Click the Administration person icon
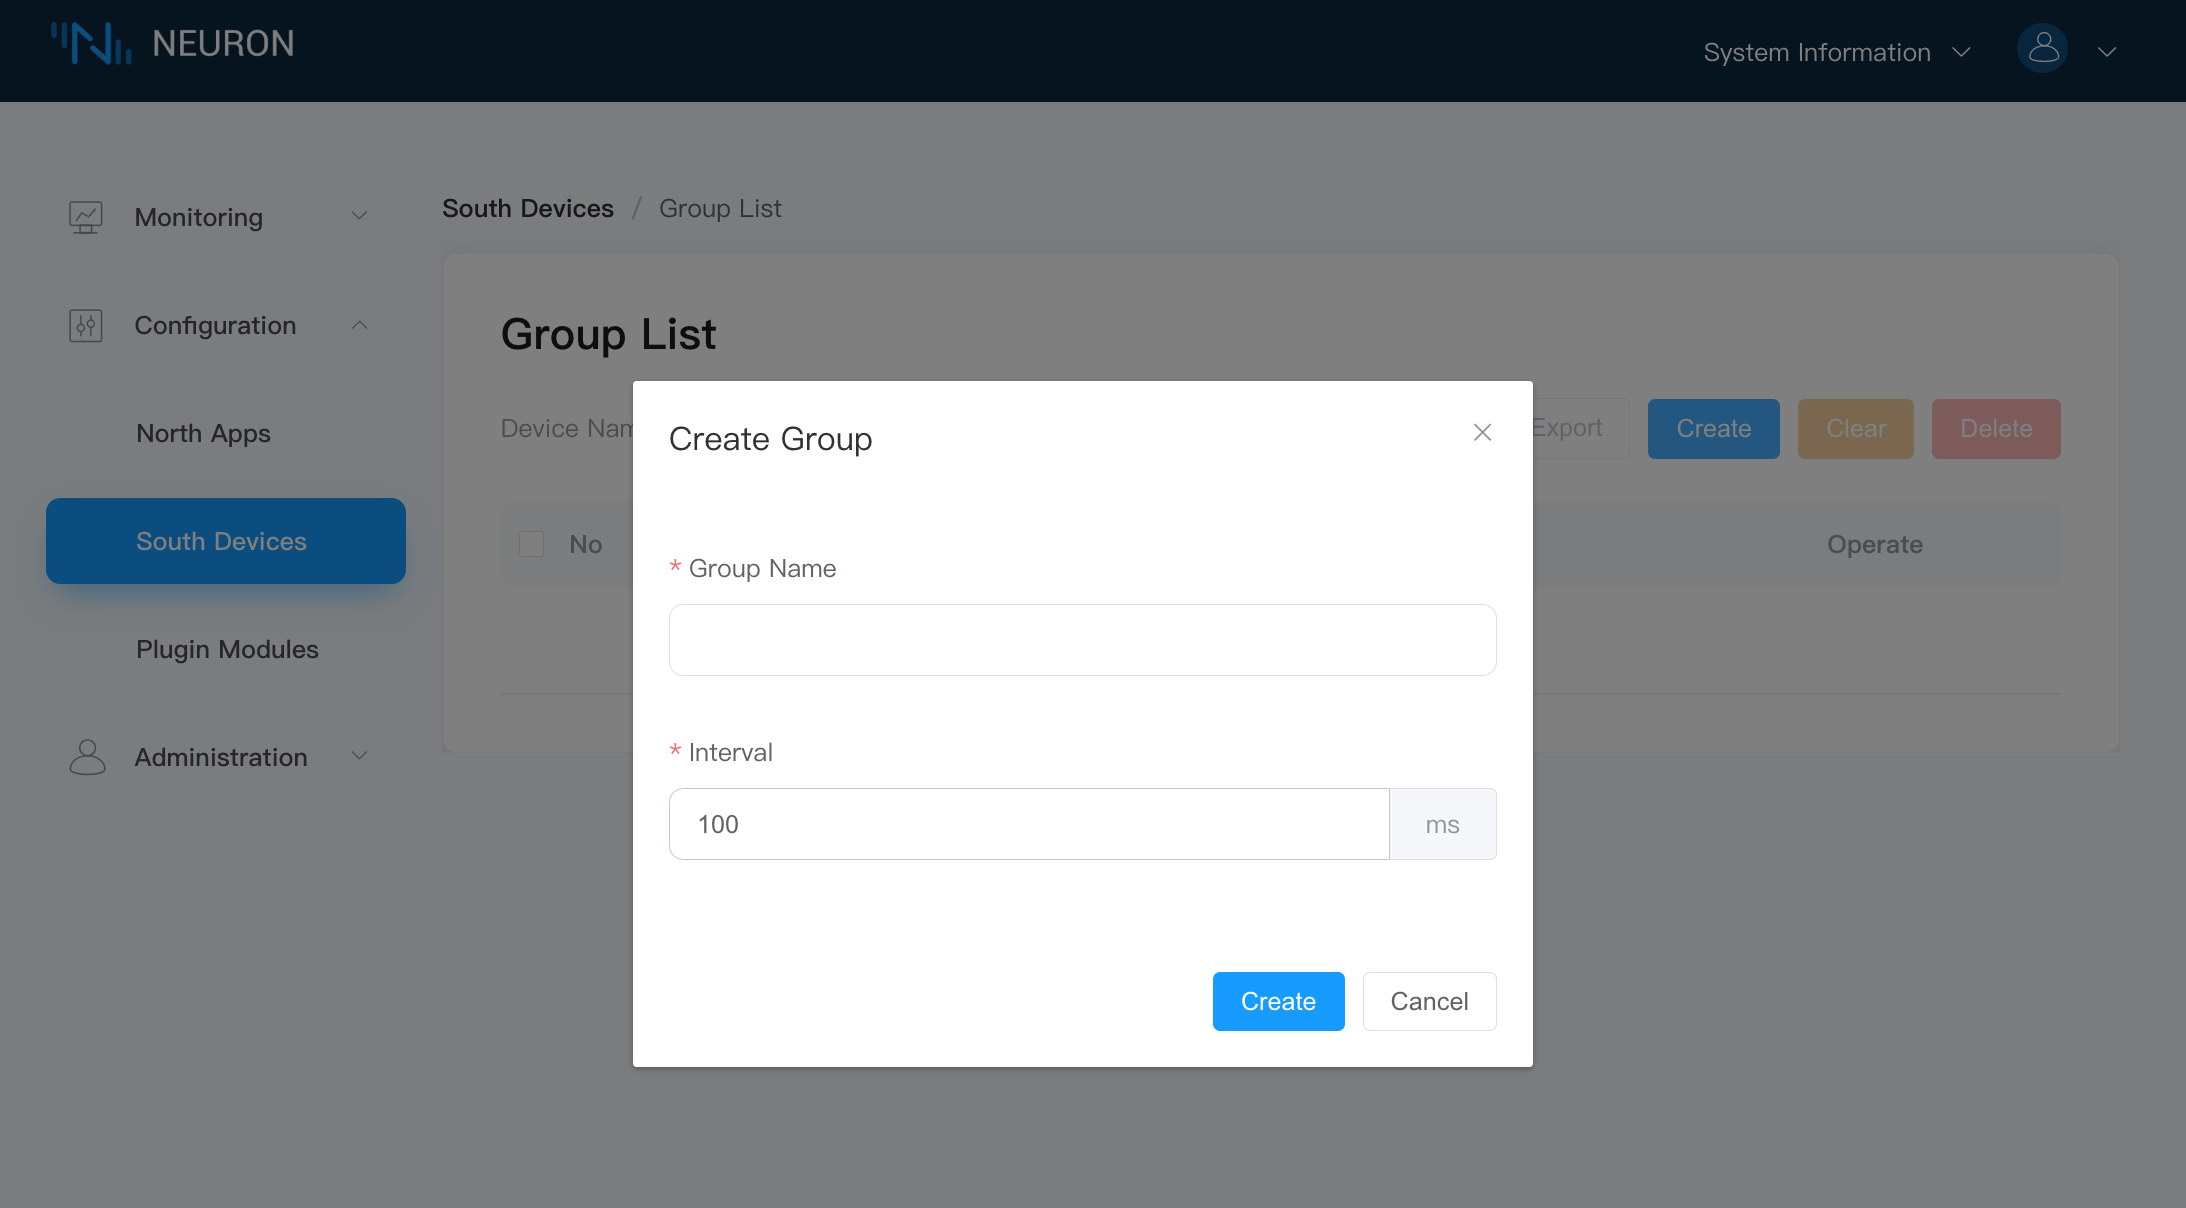This screenshot has width=2186, height=1208. (x=86, y=757)
